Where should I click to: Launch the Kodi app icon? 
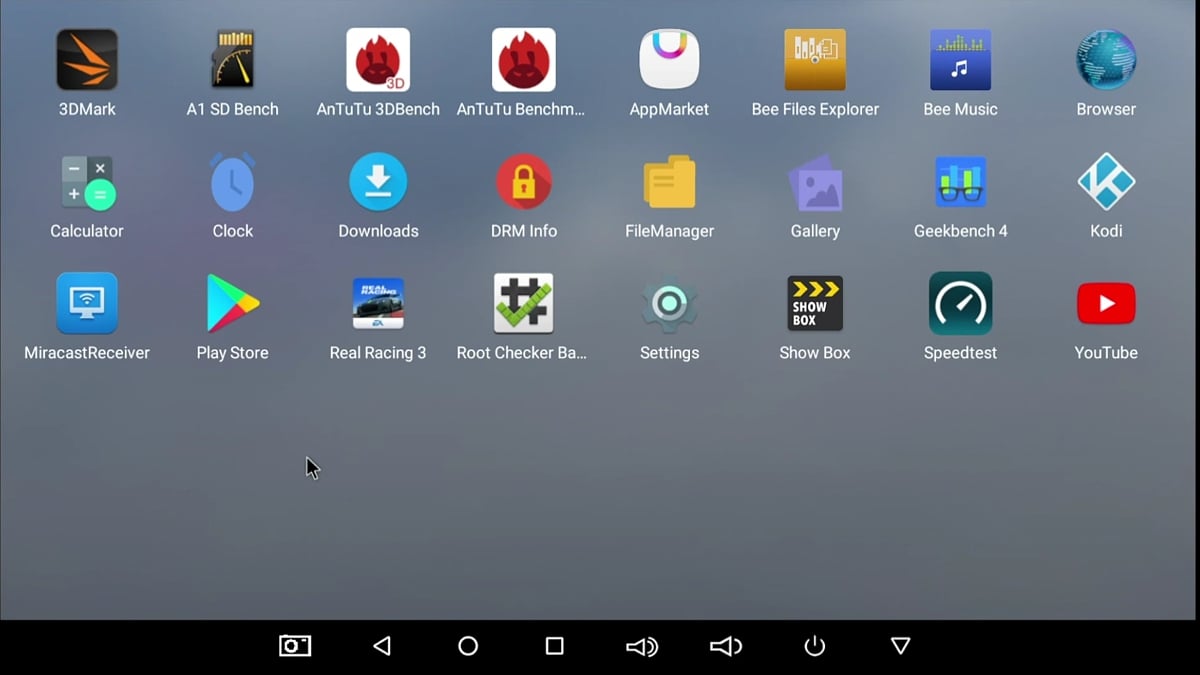coord(1106,182)
